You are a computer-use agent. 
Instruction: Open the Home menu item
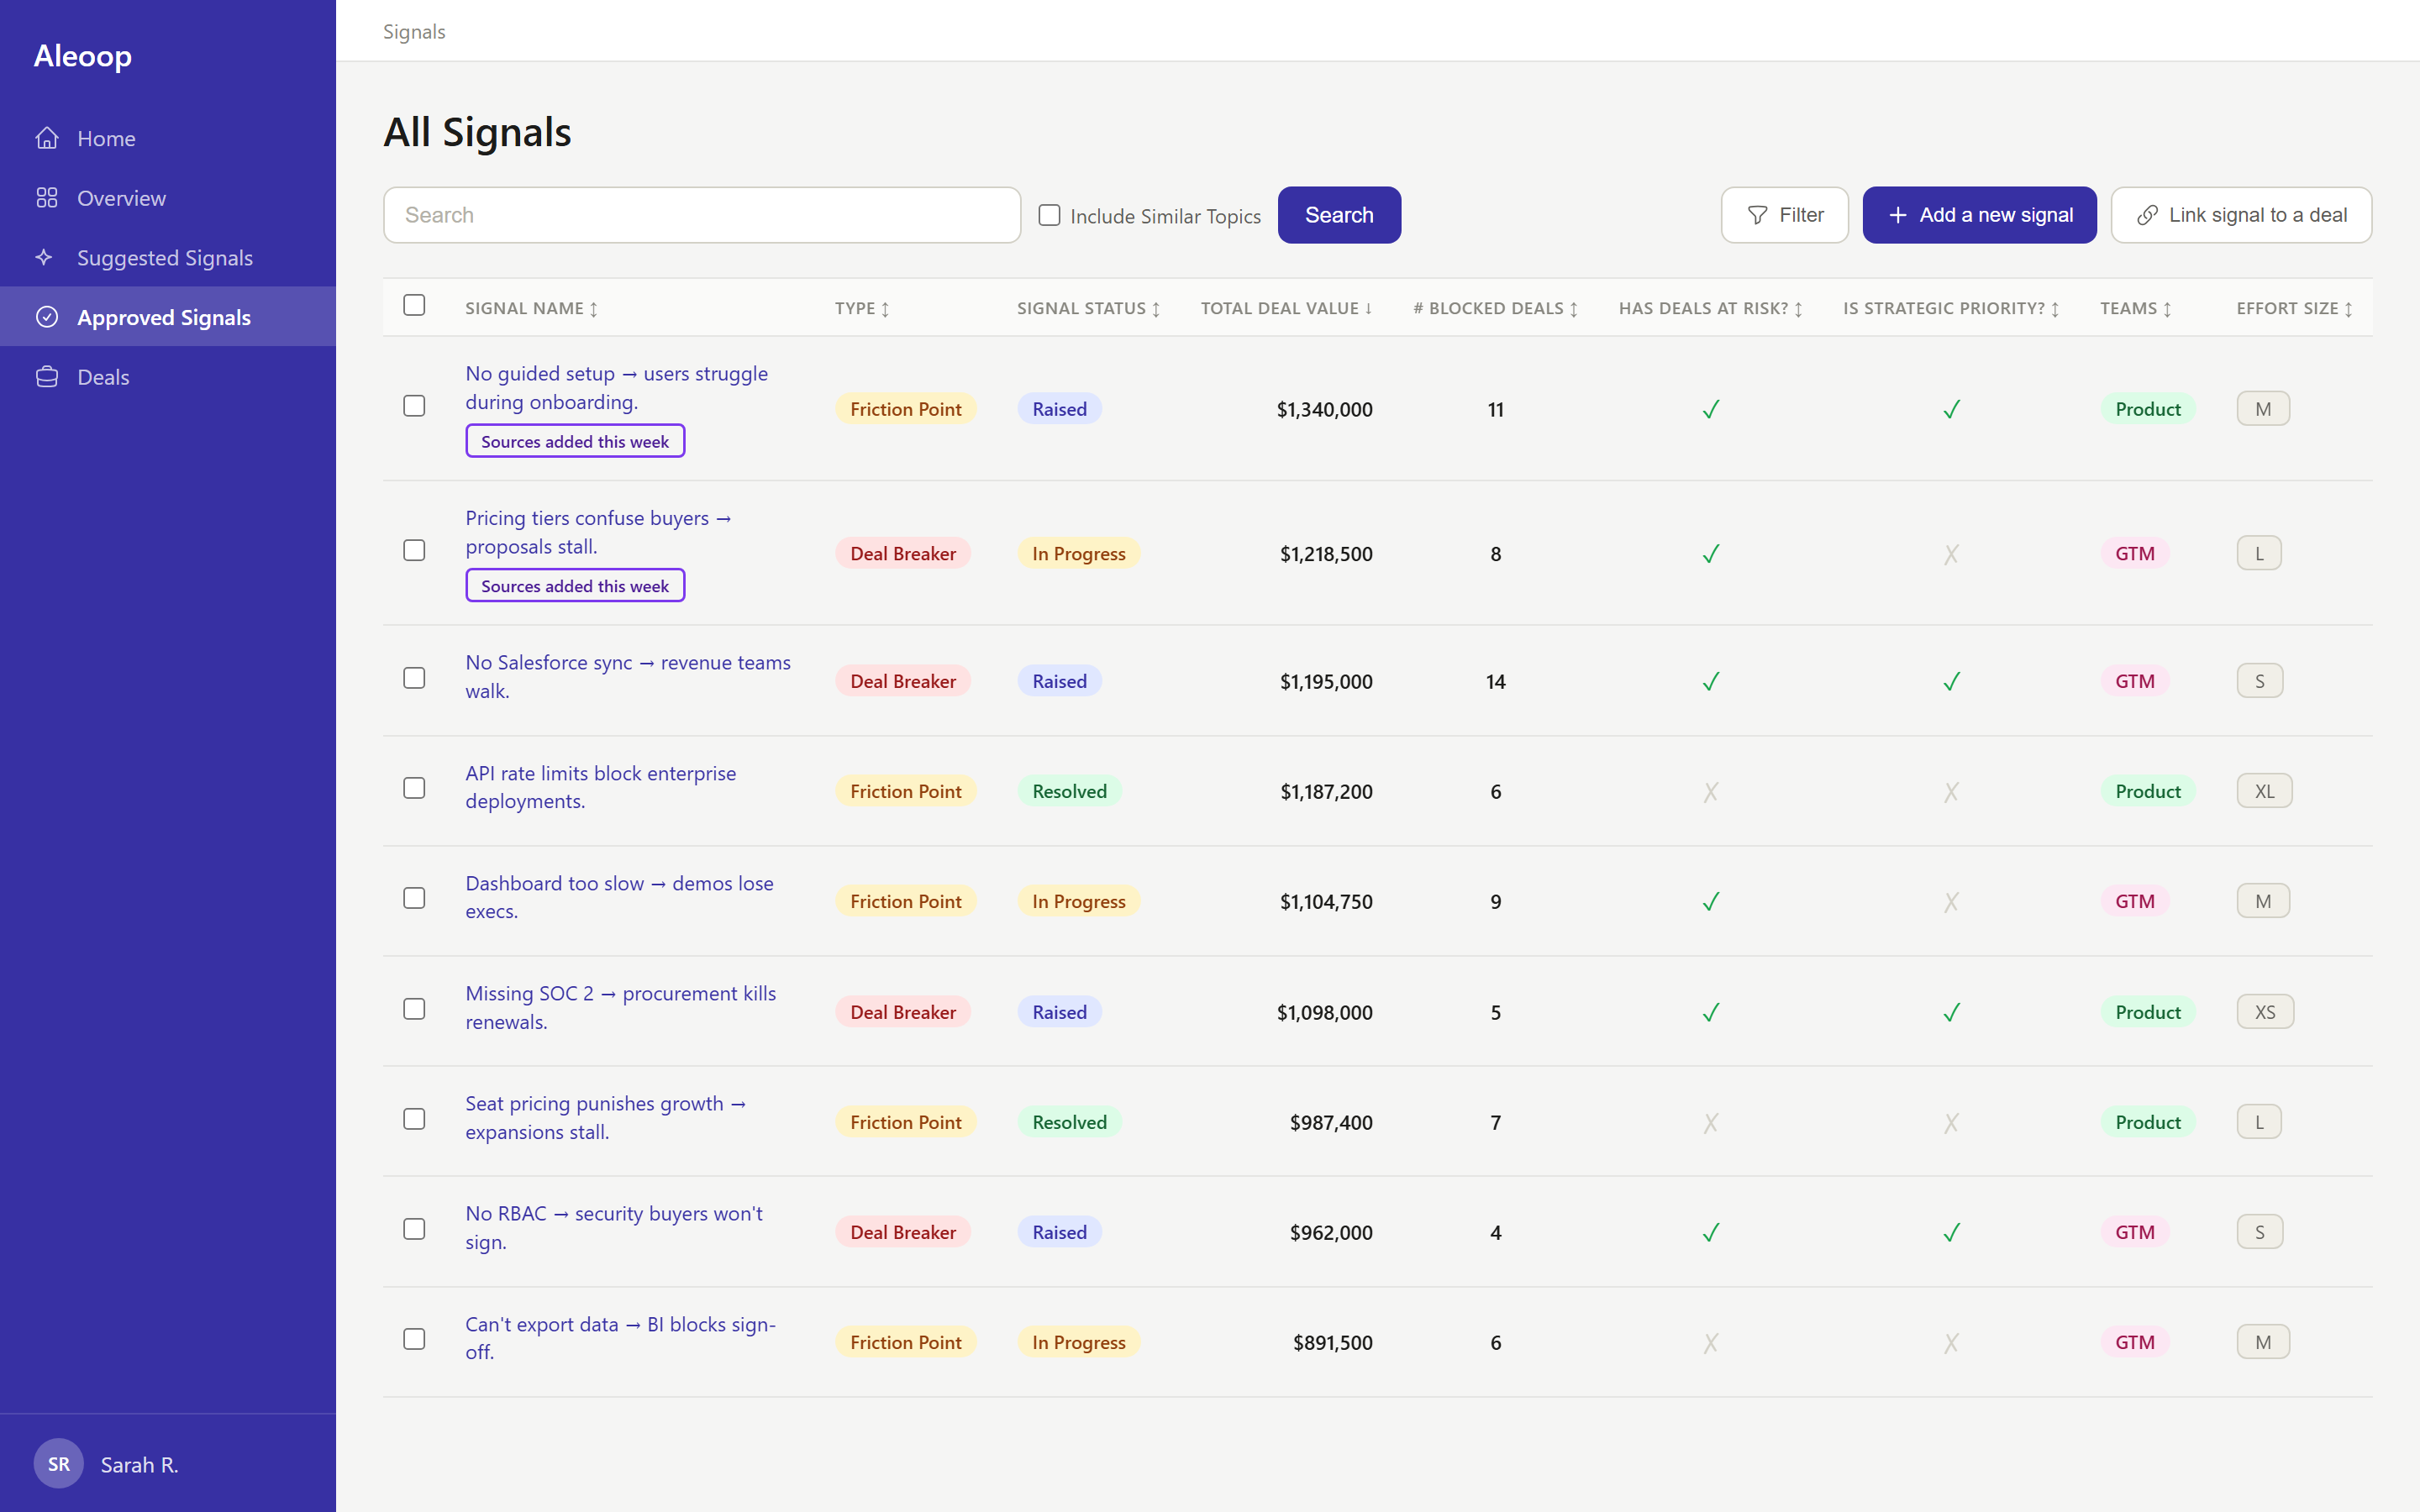(x=168, y=138)
